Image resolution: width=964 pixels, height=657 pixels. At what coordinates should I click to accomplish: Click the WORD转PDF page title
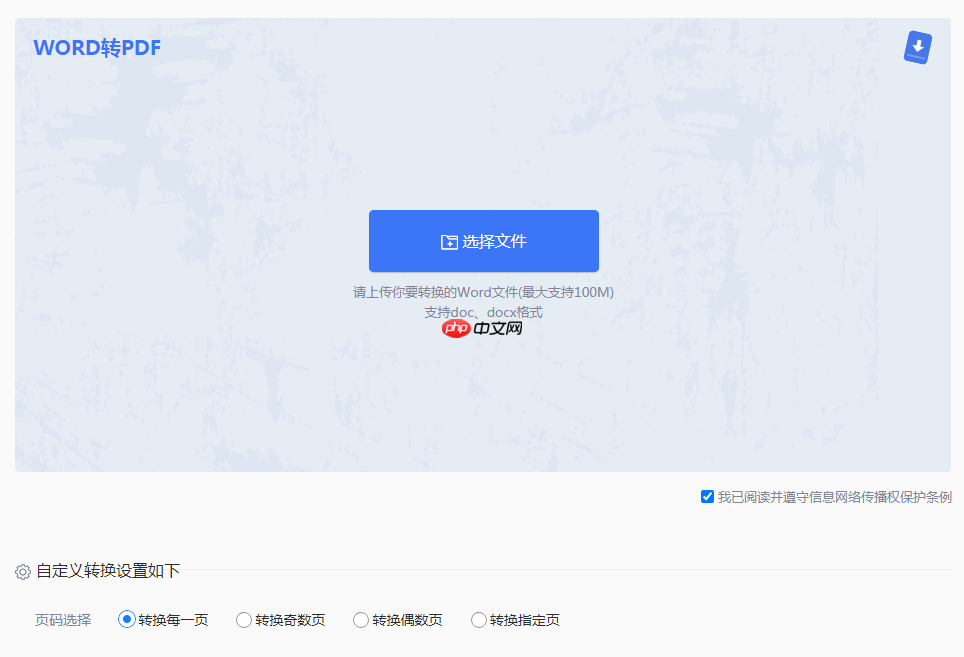click(x=97, y=46)
